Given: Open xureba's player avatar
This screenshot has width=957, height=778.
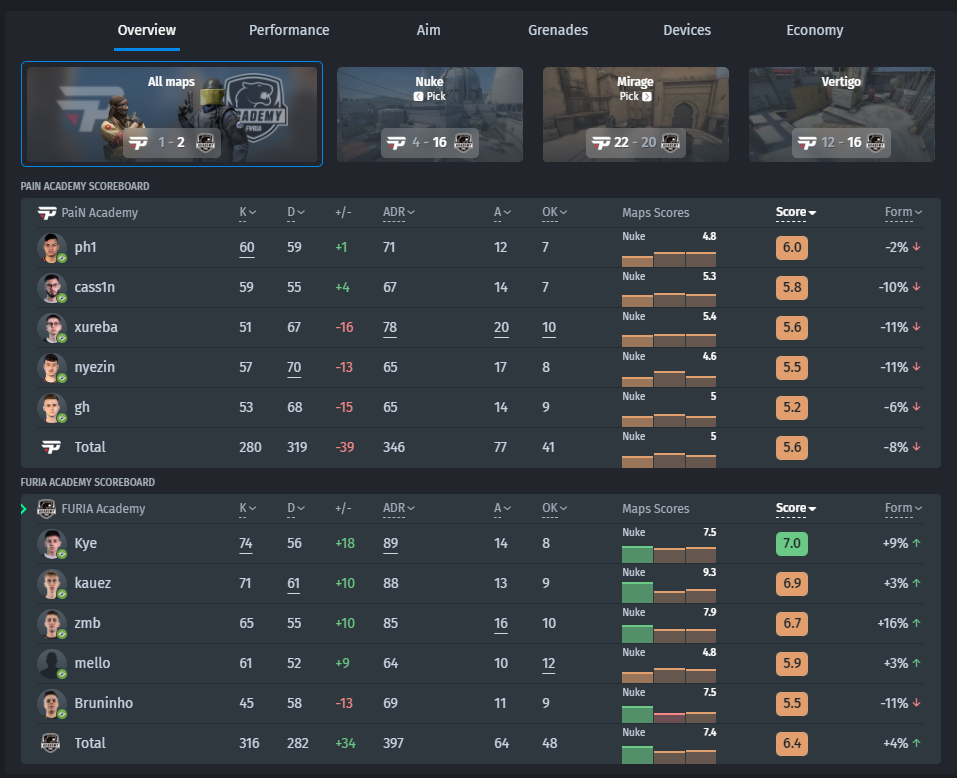Looking at the screenshot, I should tap(52, 328).
